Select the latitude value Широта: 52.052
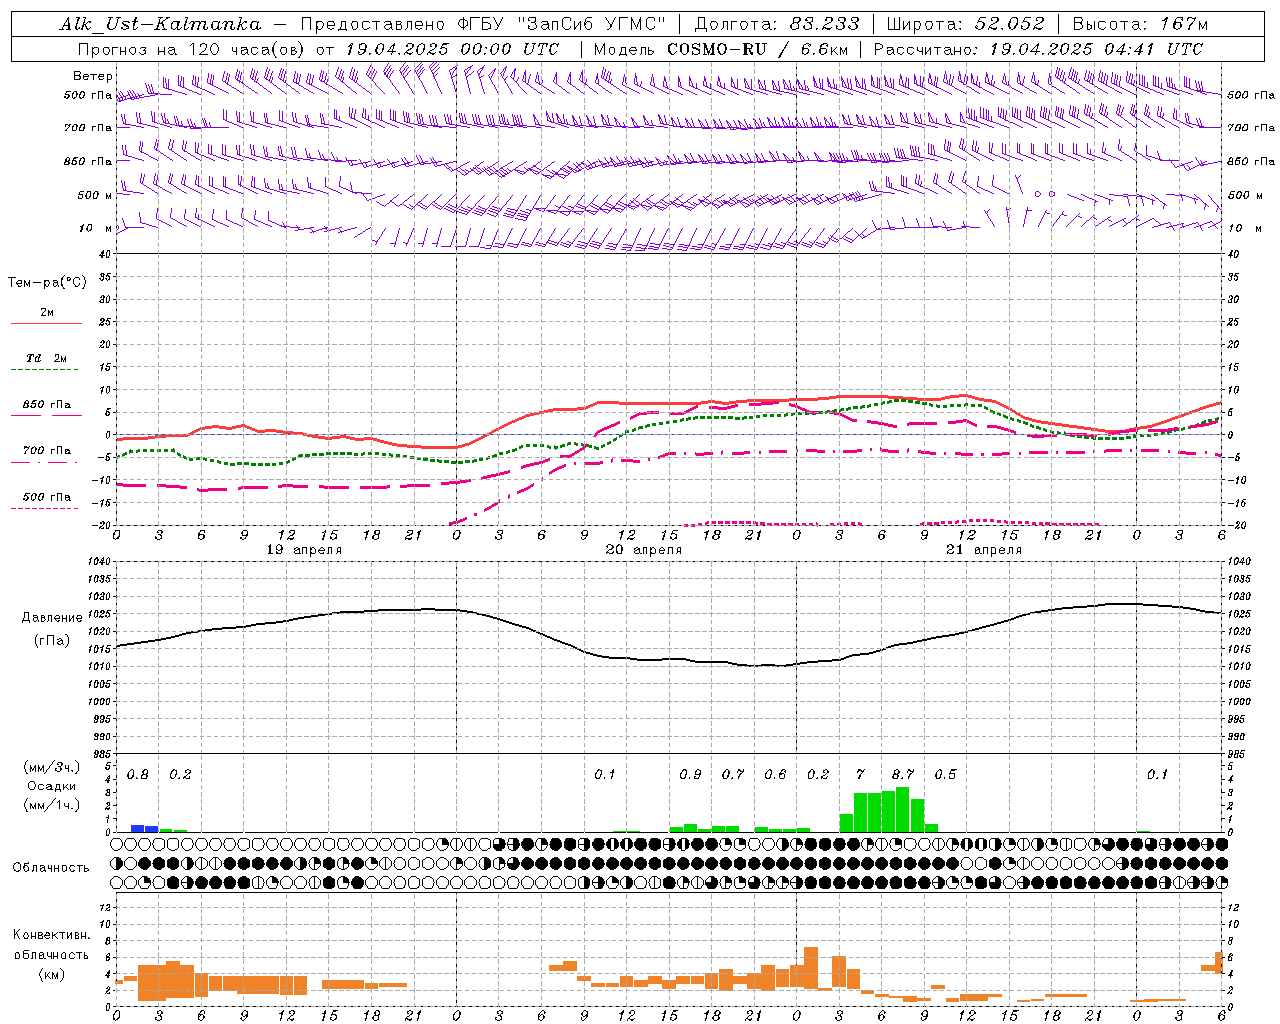The image size is (1280, 1024). [966, 24]
